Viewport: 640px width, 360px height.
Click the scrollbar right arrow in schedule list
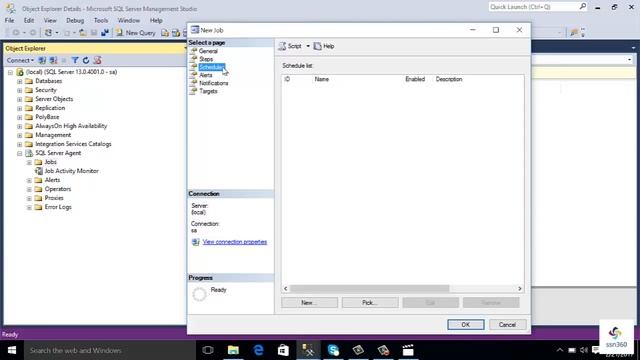click(x=520, y=289)
